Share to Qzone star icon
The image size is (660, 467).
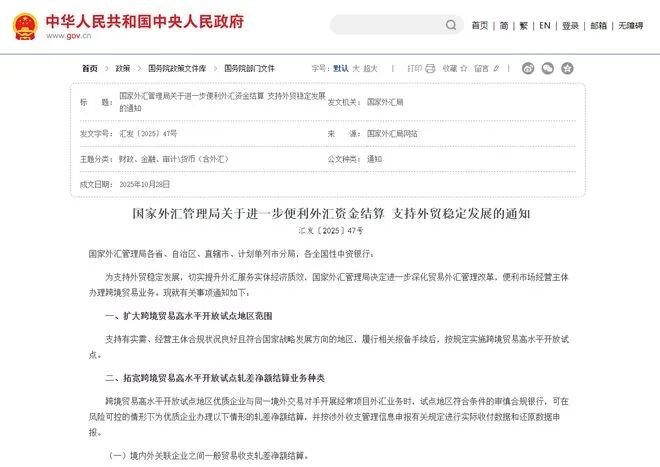pos(568,68)
